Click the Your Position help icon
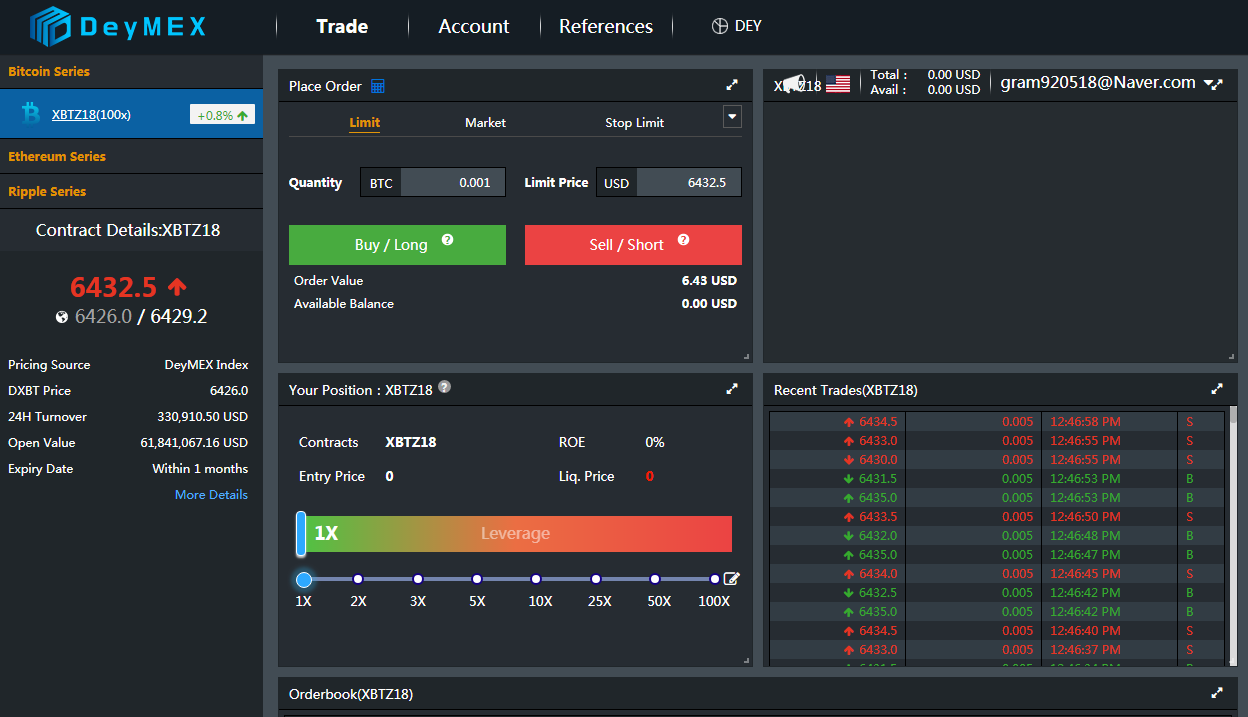1248x717 pixels. click(445, 387)
